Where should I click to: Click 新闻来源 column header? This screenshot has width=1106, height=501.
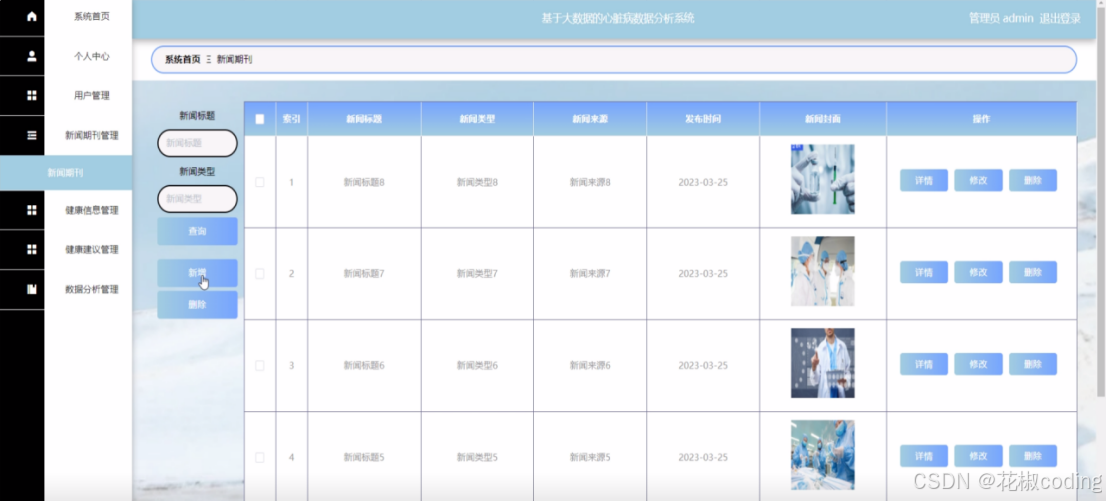point(590,119)
